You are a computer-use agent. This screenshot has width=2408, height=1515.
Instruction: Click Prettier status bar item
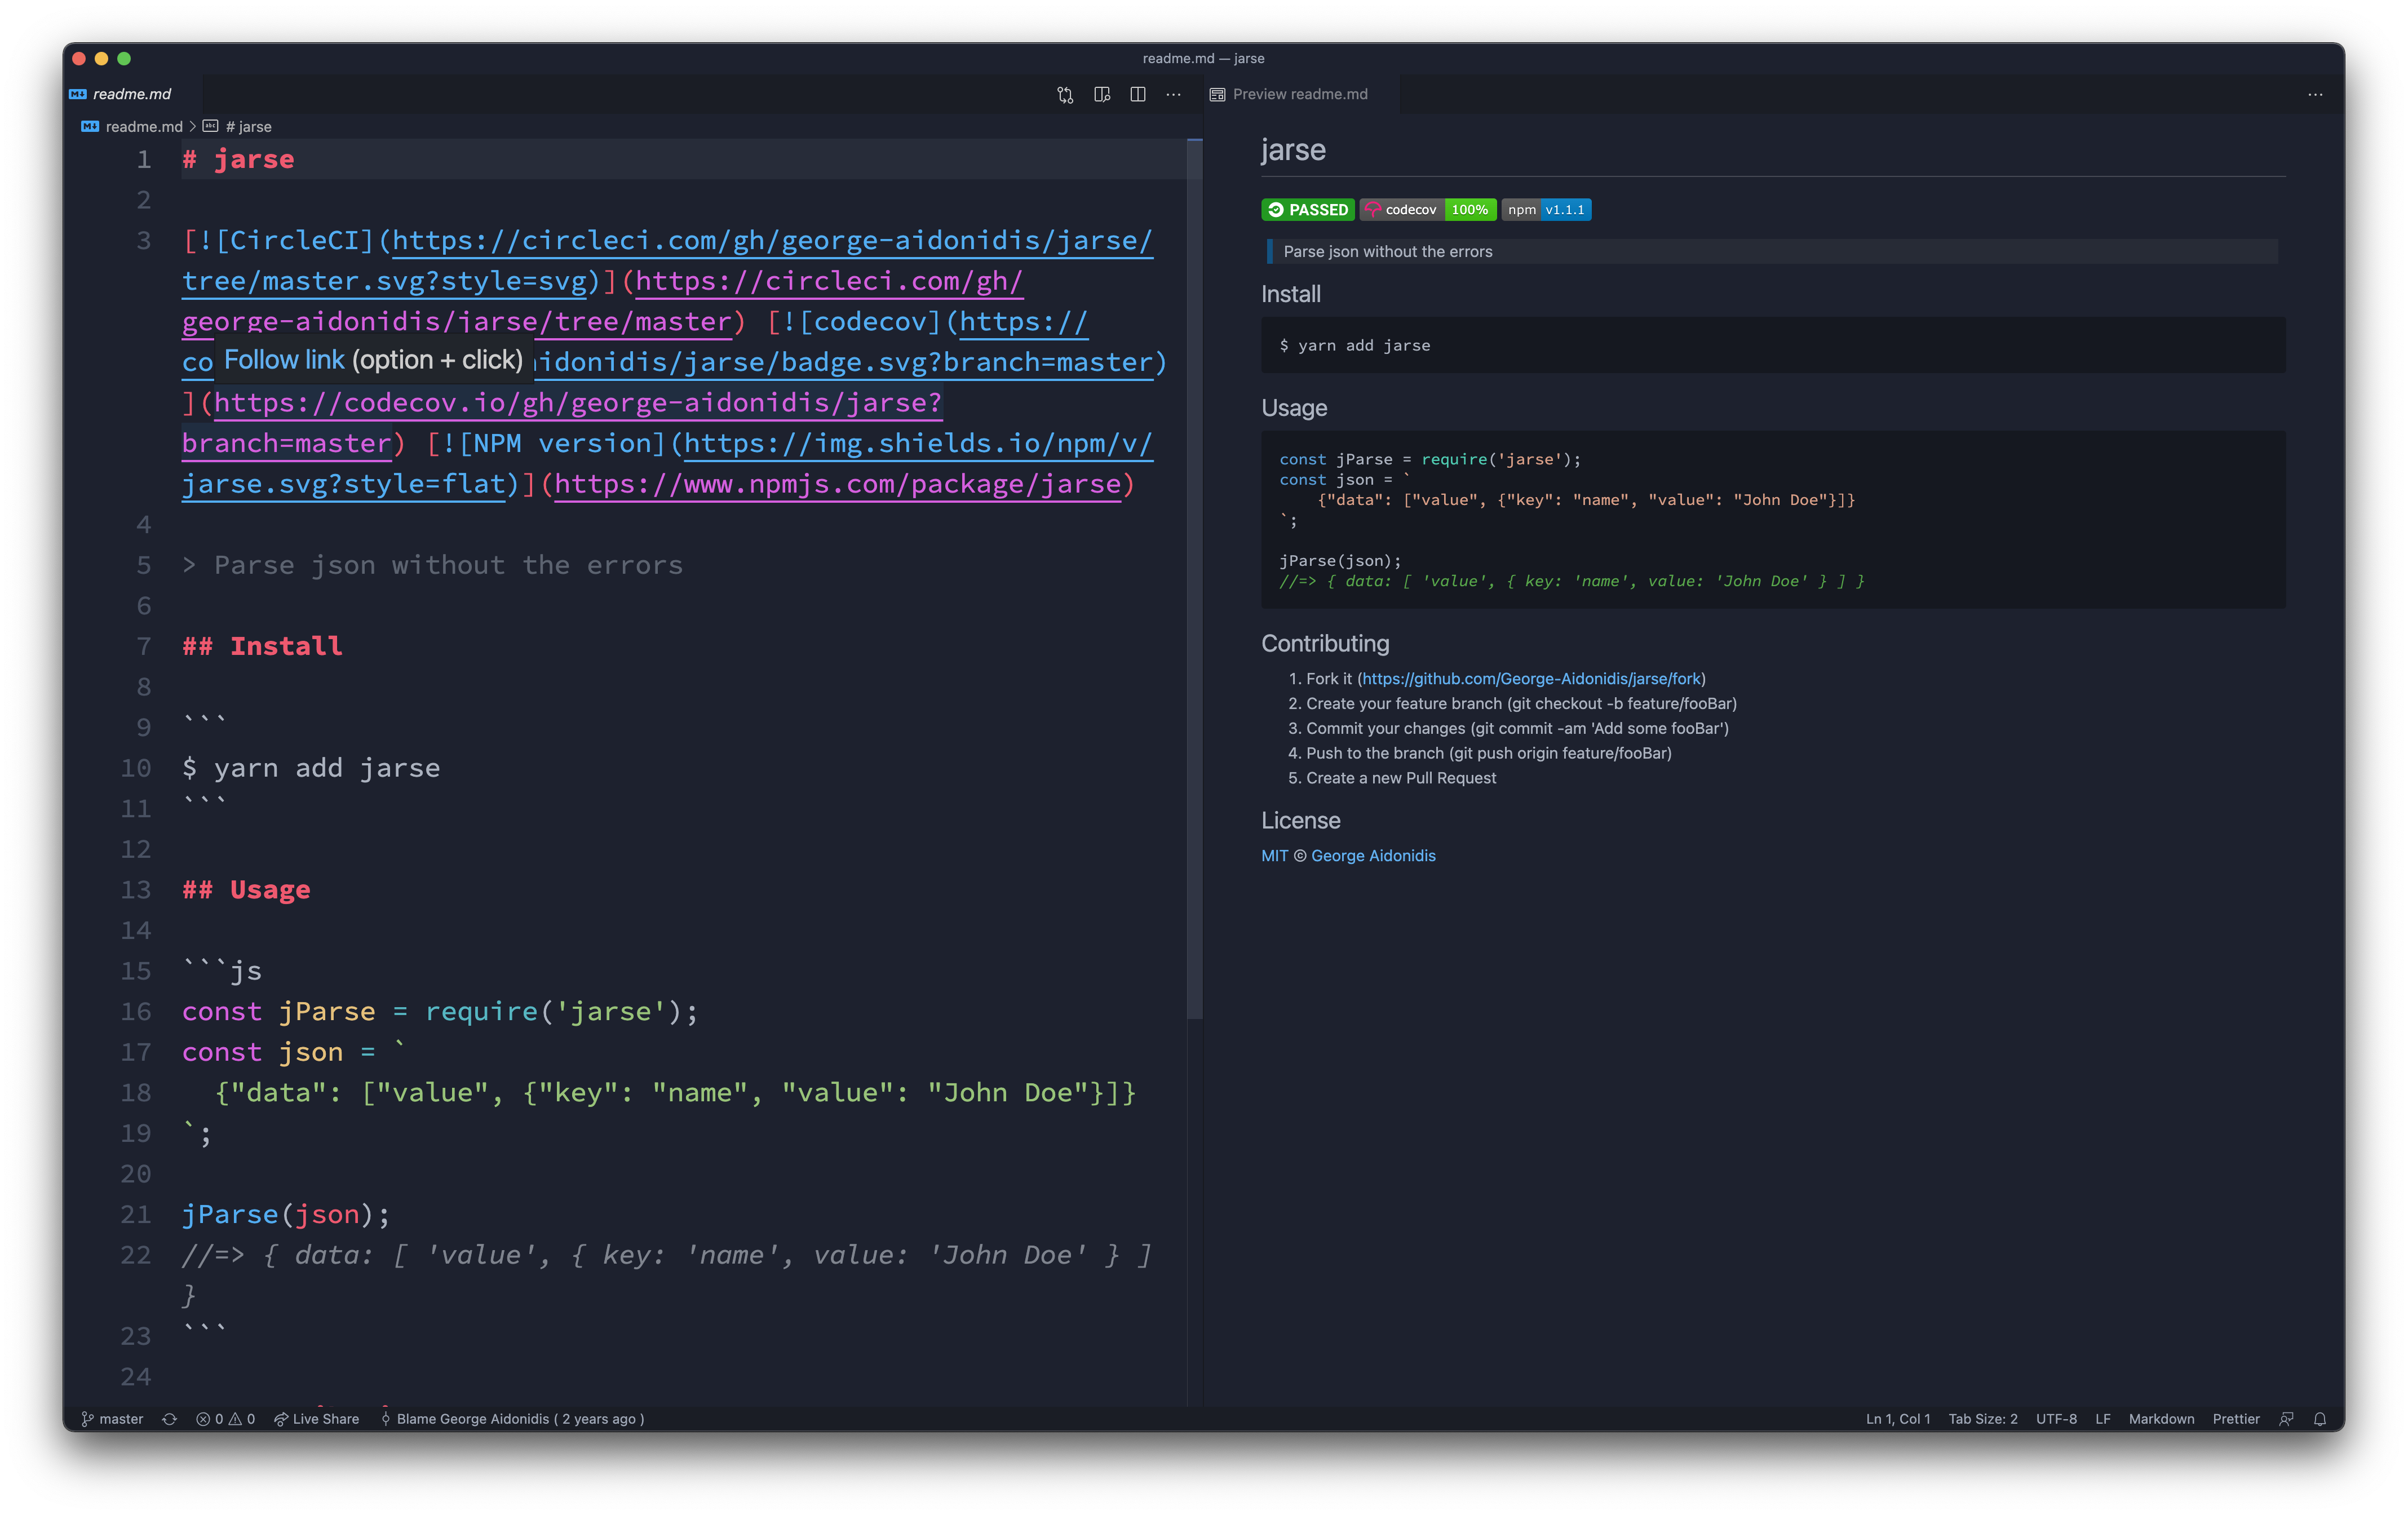(2236, 1418)
